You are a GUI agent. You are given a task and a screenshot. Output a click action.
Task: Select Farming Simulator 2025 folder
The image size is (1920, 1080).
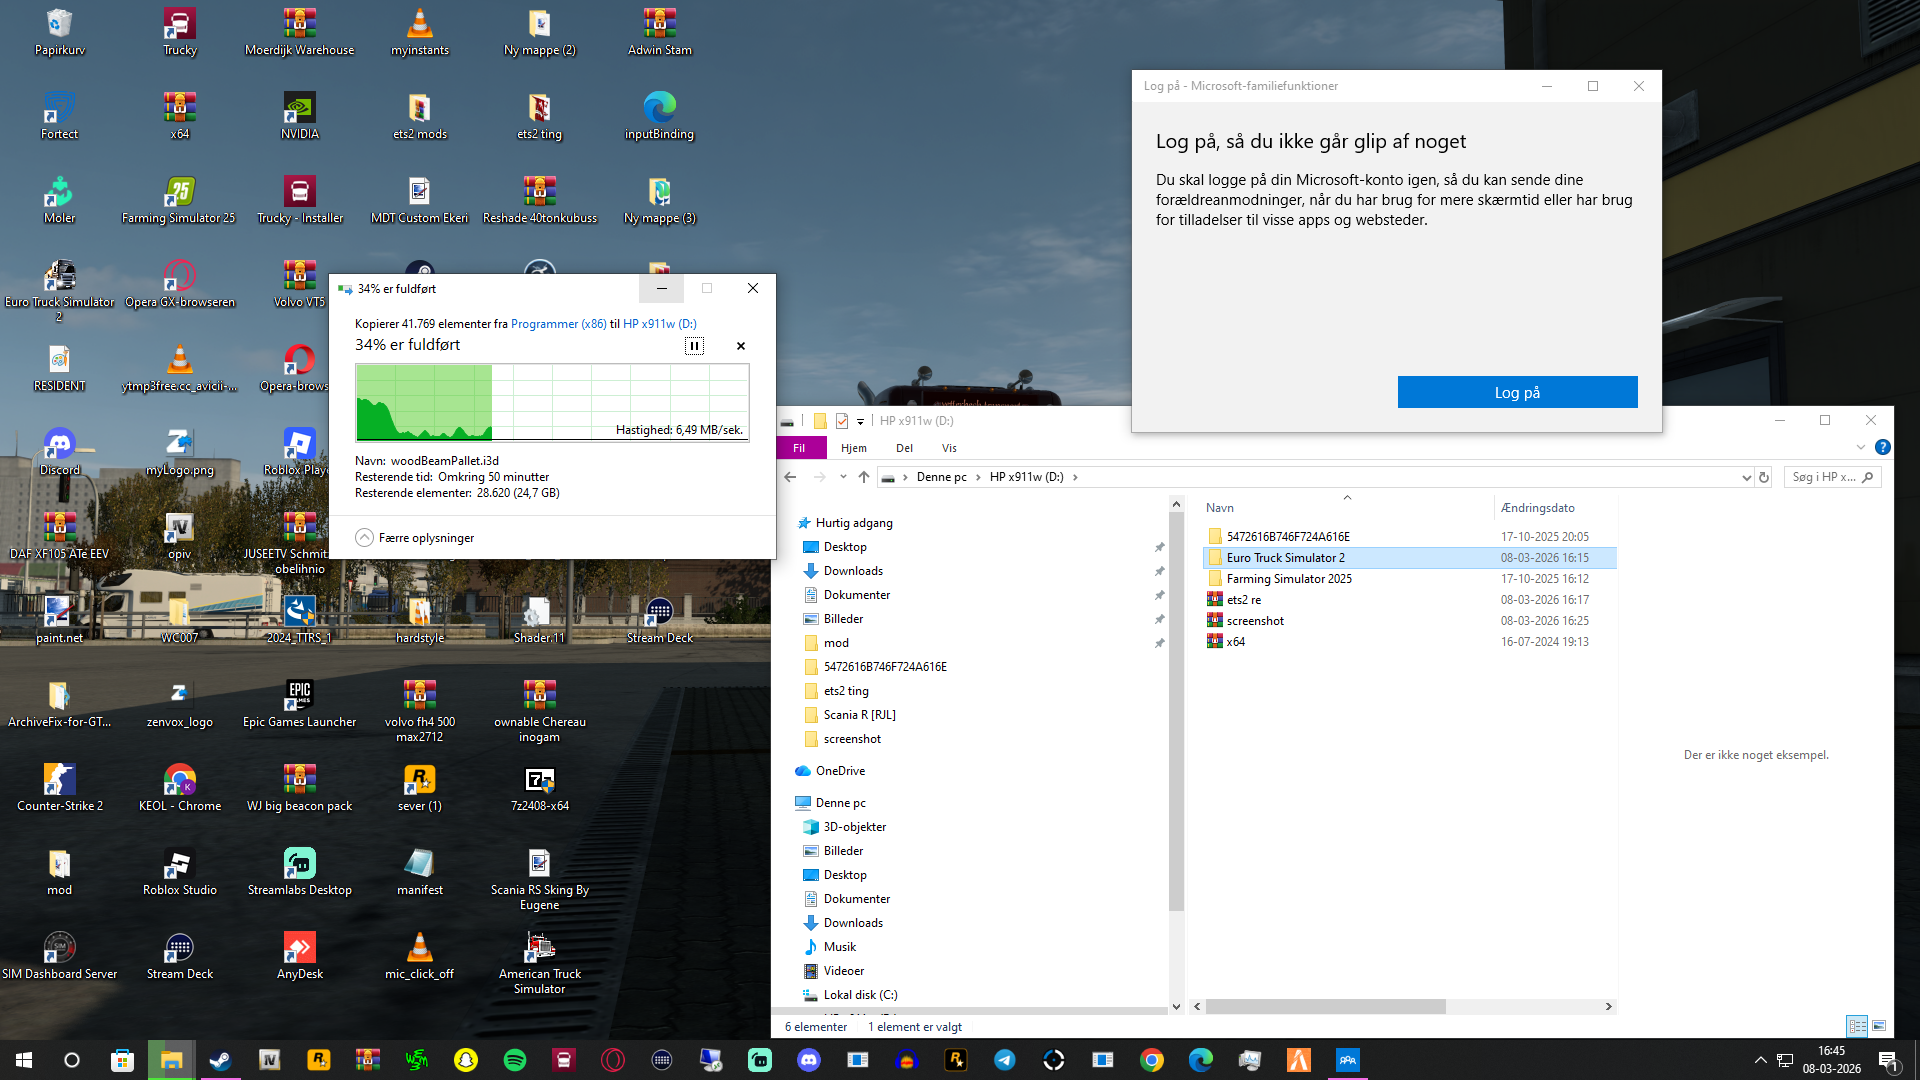point(1289,579)
